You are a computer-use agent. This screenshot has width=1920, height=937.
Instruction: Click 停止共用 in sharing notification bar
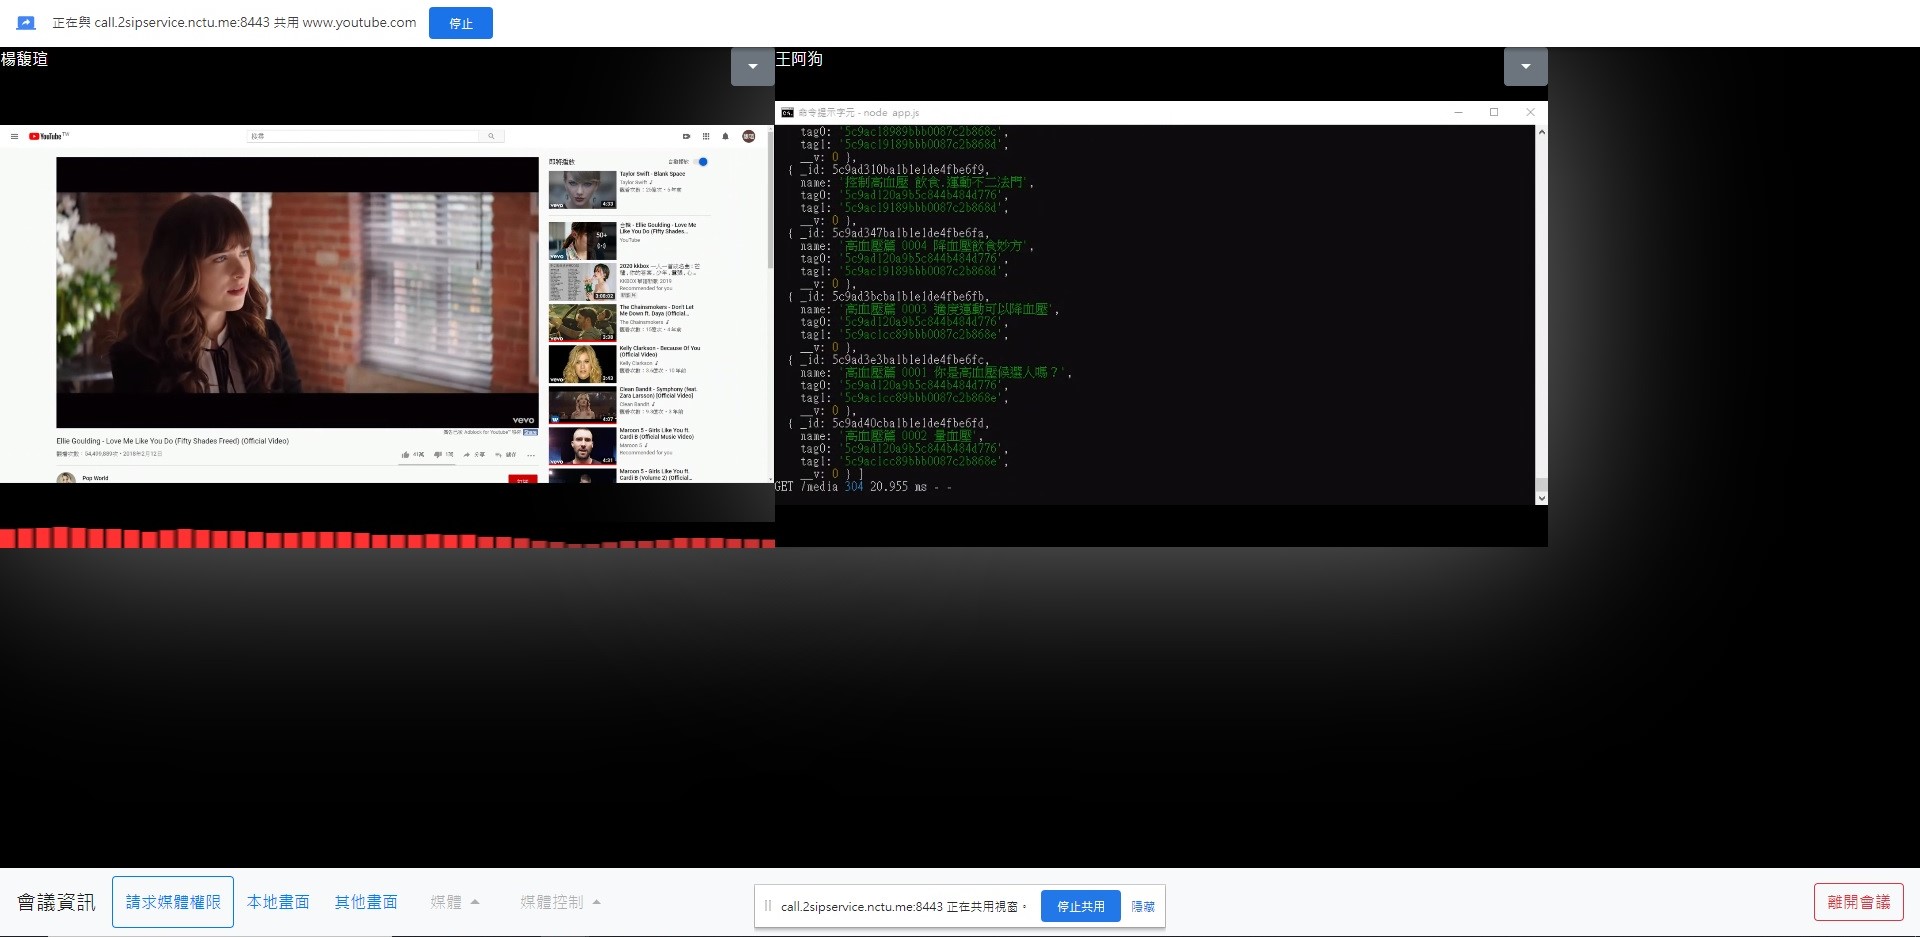tap(1080, 906)
